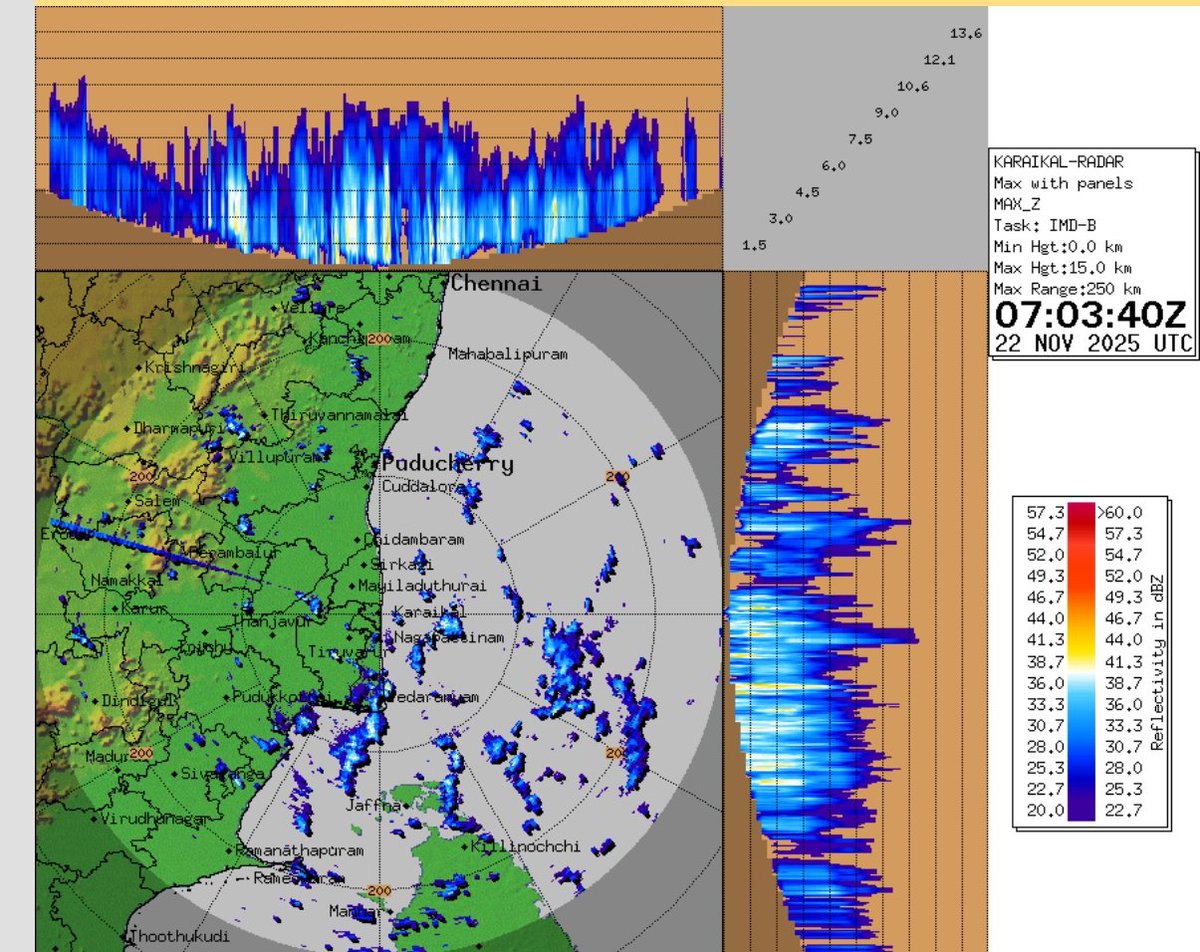The image size is (1200, 952).
Task: Select the Dharmapuri label
Action: [x=179, y=428]
